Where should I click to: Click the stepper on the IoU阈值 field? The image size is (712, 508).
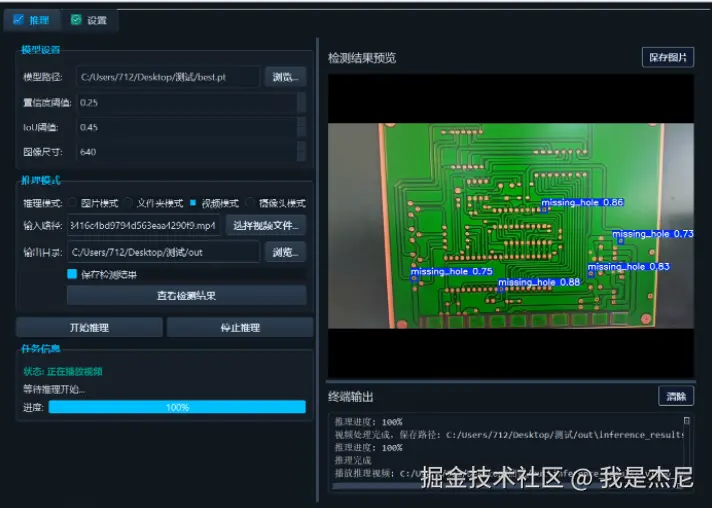[301, 127]
